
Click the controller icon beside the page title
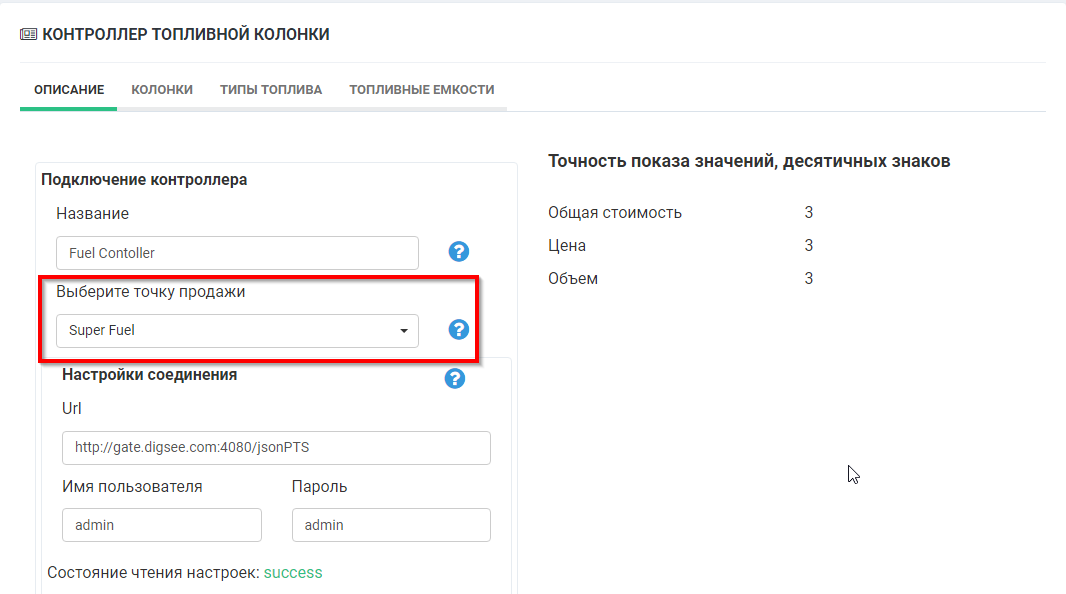(x=28, y=35)
